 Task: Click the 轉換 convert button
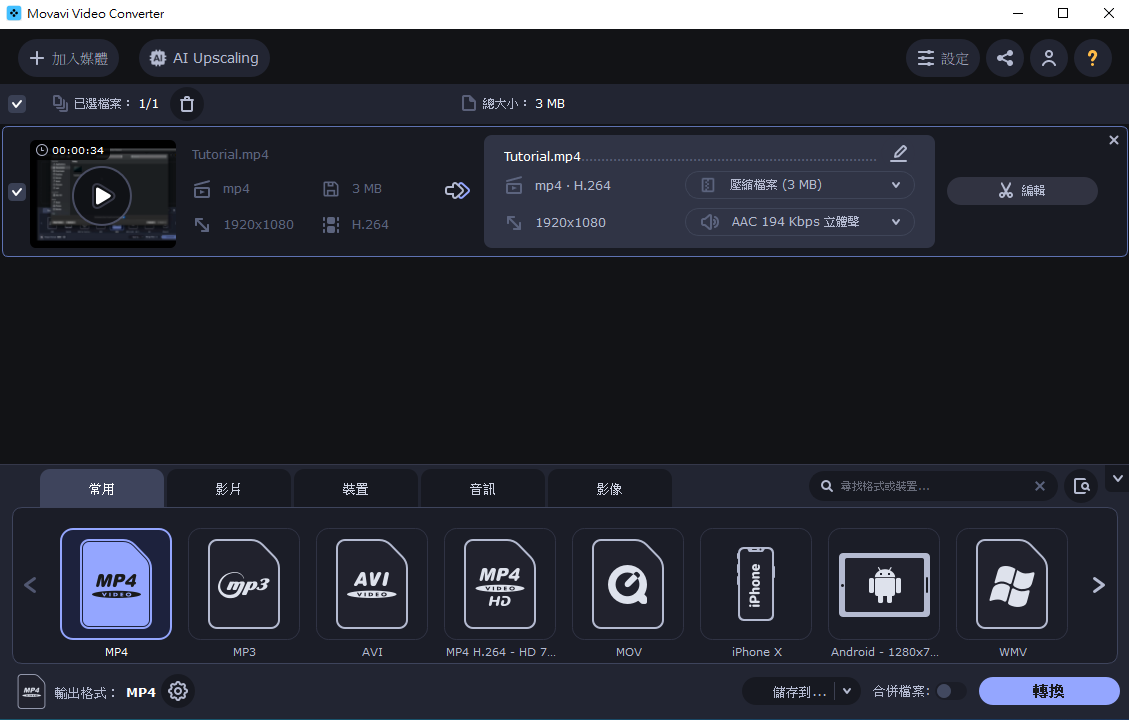(x=1049, y=691)
